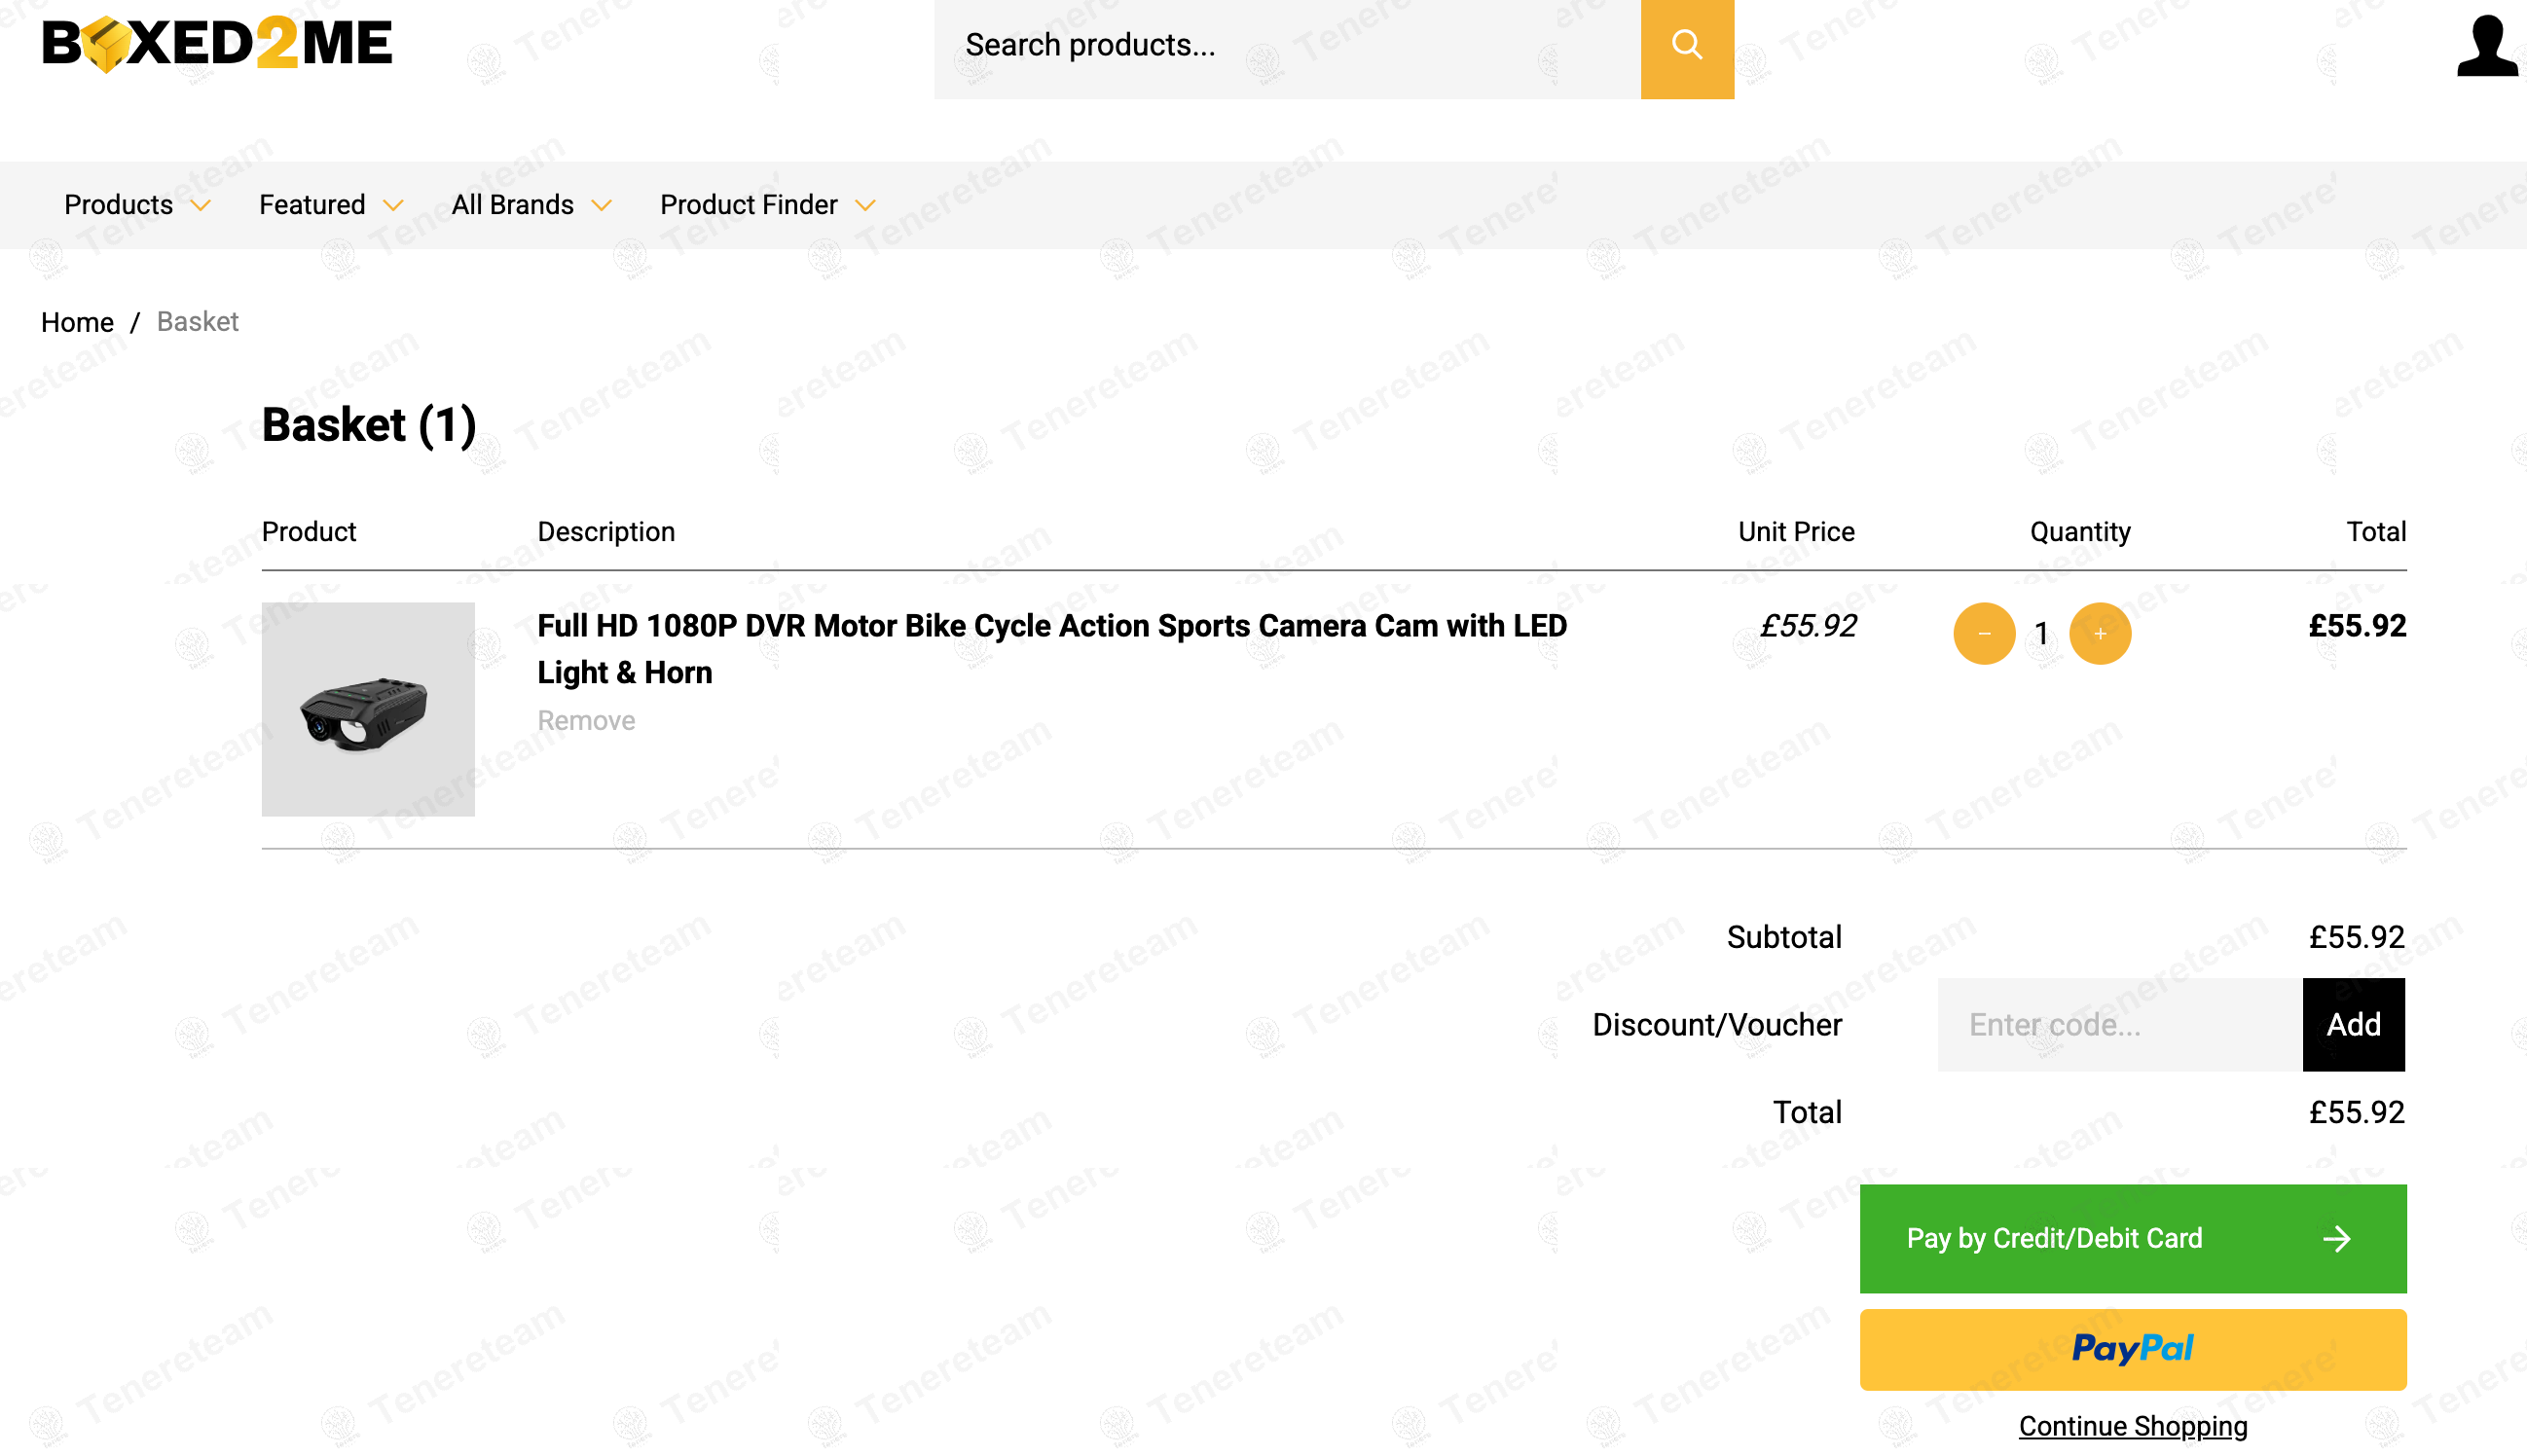Expand the Products menu
This screenshot has width=2527, height=1456.
137,205
